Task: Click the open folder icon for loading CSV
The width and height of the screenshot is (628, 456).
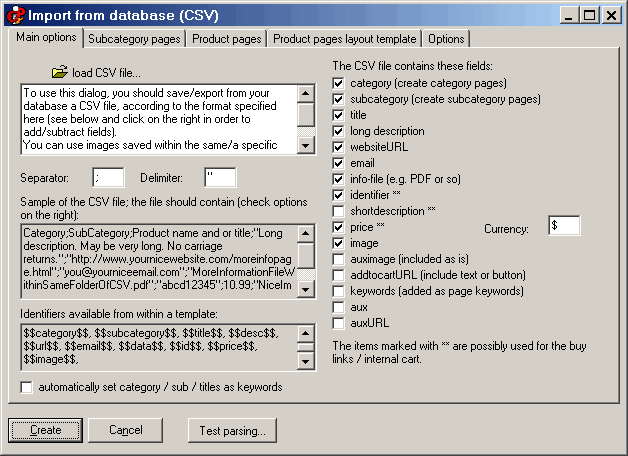Action: point(59,72)
